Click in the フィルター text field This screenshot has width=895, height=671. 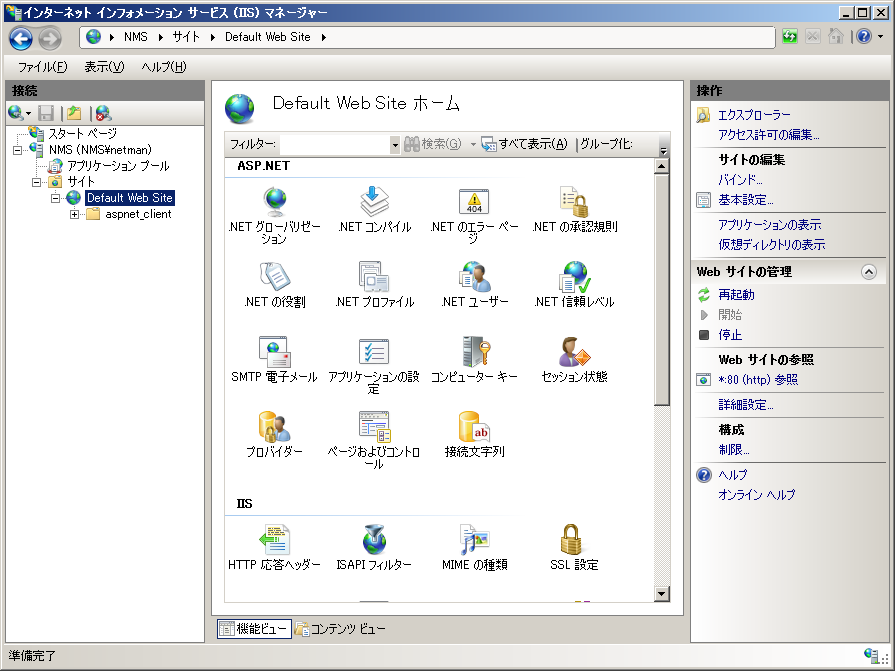pyautogui.click(x=335, y=145)
